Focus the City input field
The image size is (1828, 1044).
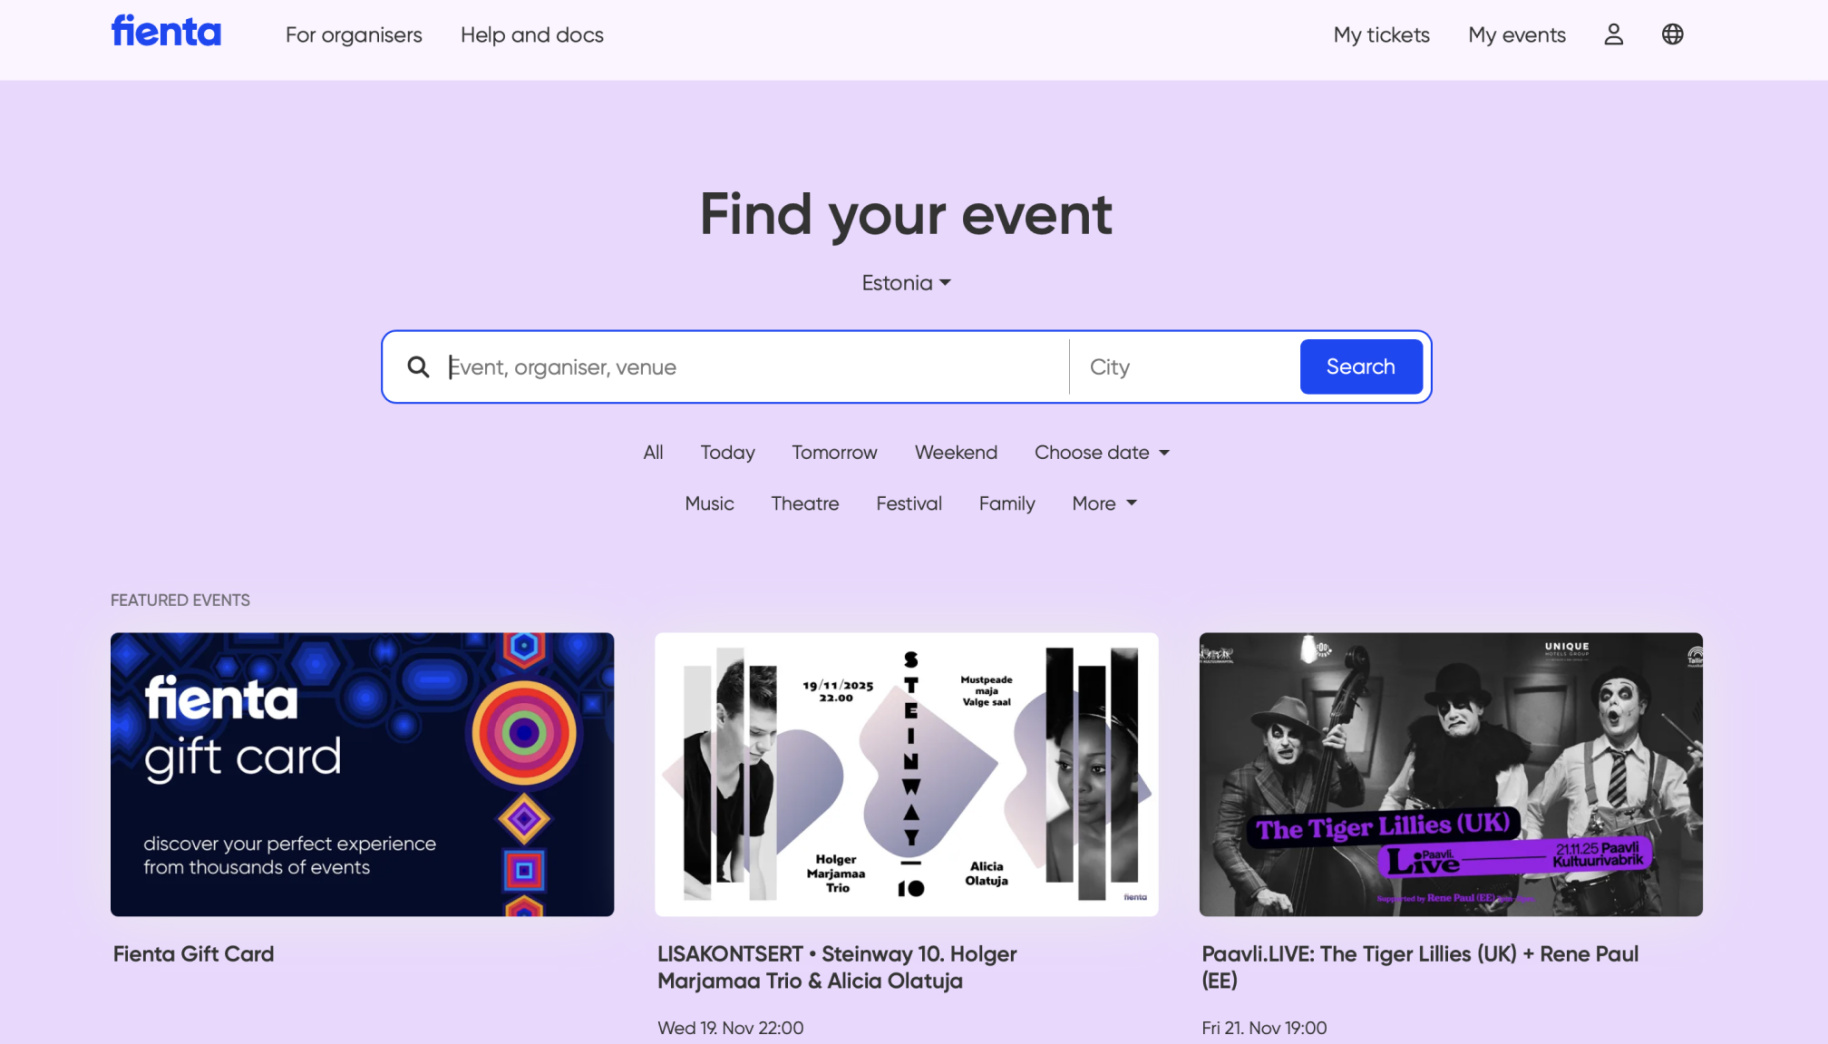1184,367
